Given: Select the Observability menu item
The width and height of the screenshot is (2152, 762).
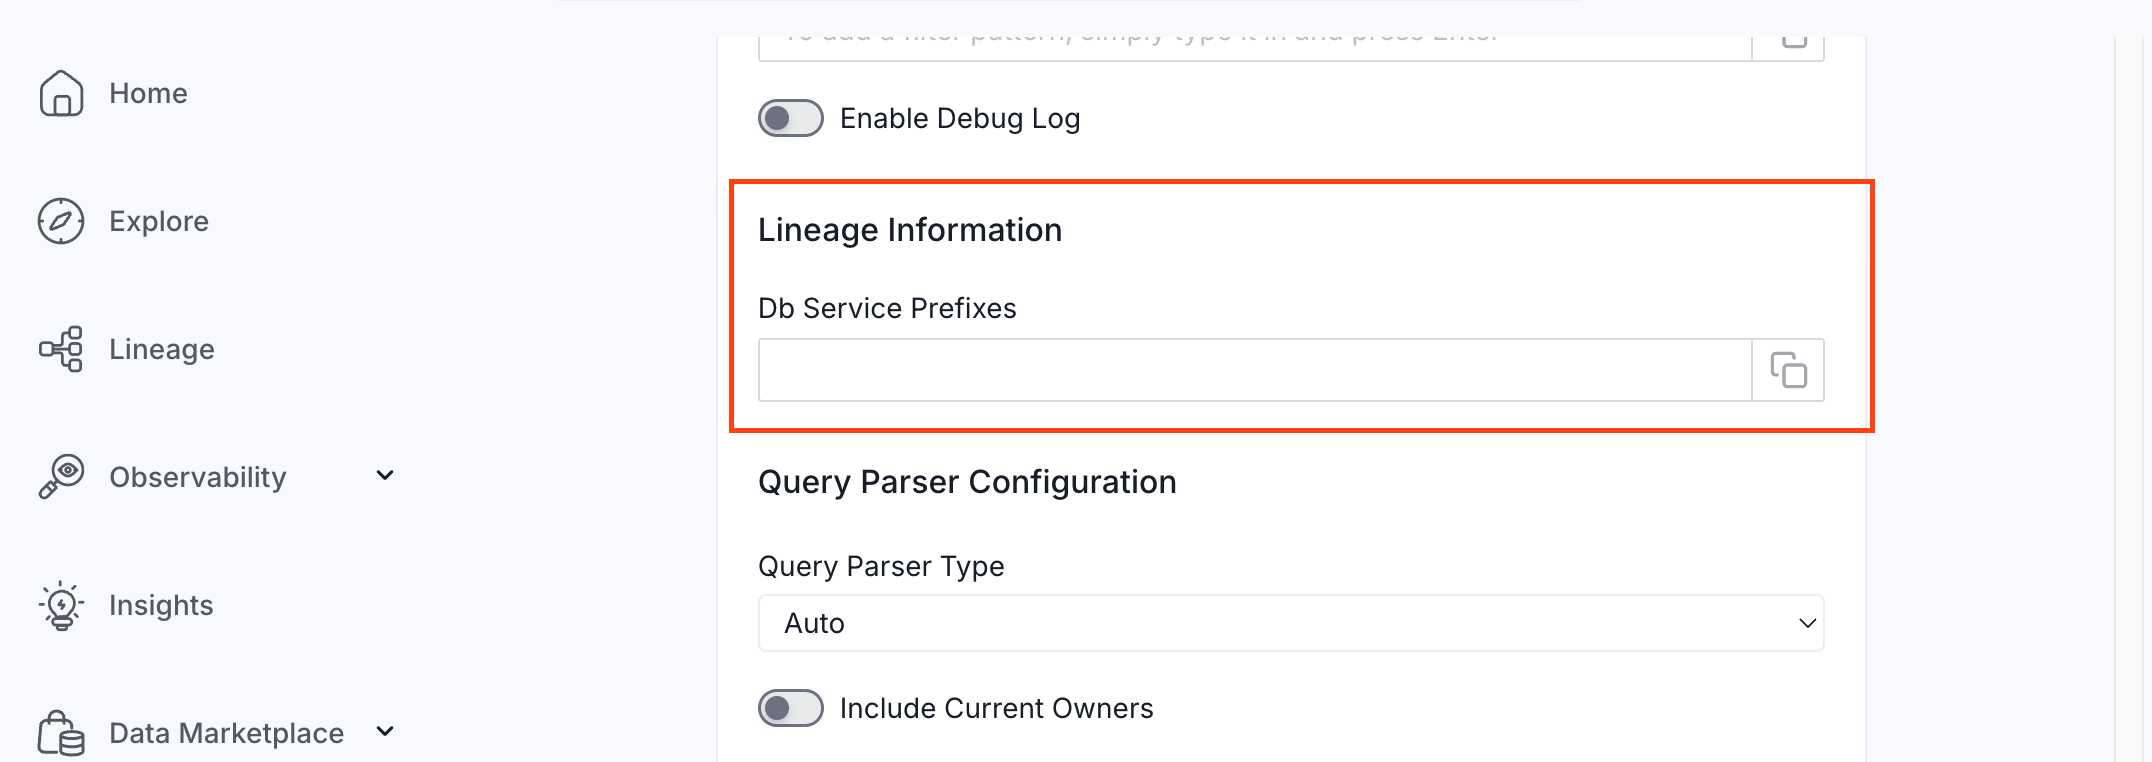Looking at the screenshot, I should coord(198,477).
